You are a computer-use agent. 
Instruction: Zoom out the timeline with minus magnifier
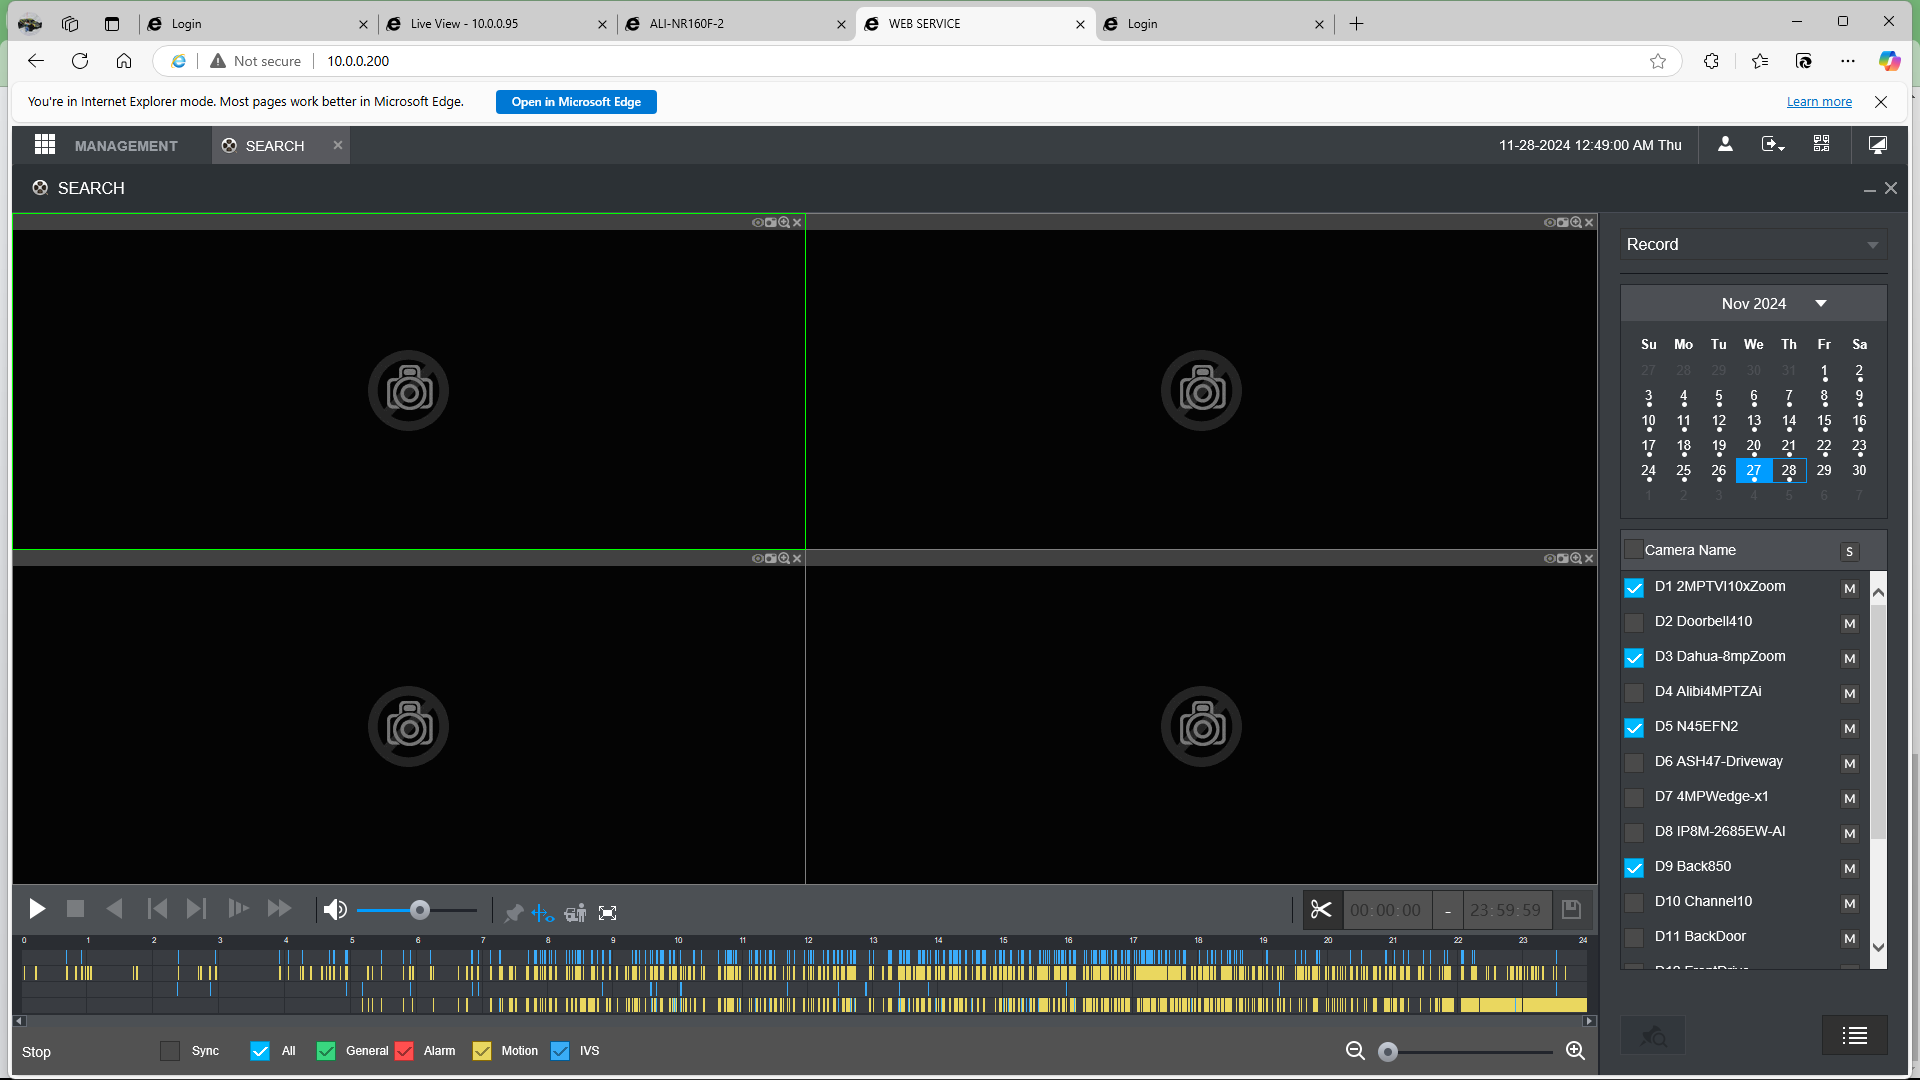coord(1355,1051)
